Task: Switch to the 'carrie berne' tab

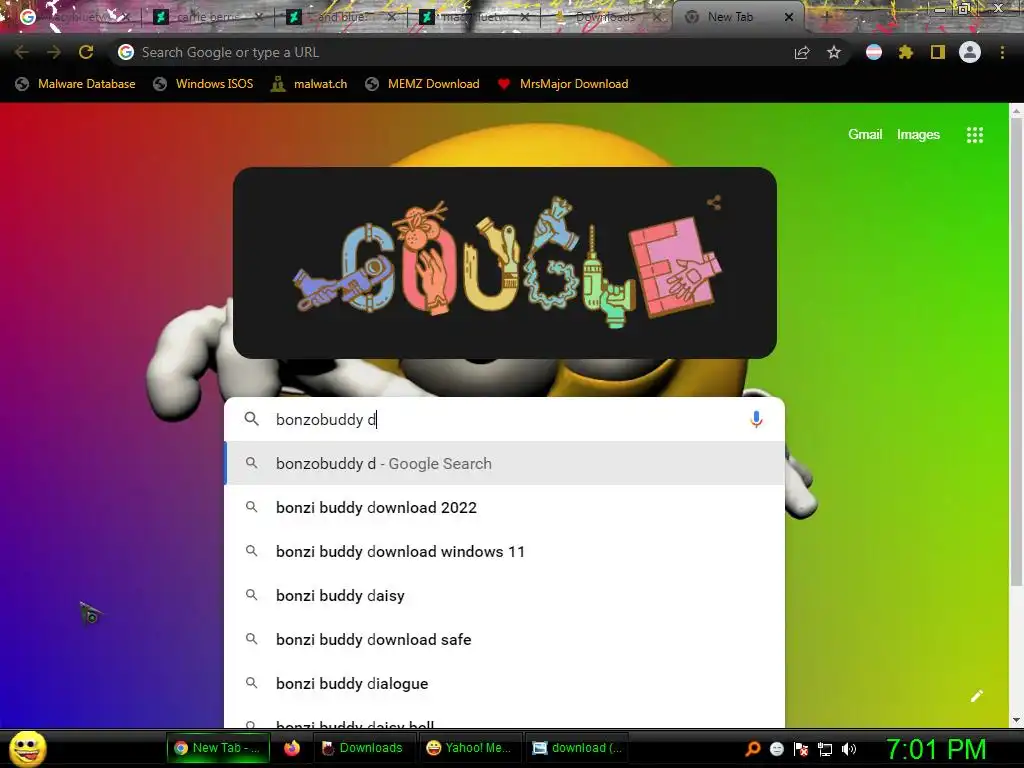Action: tap(208, 17)
